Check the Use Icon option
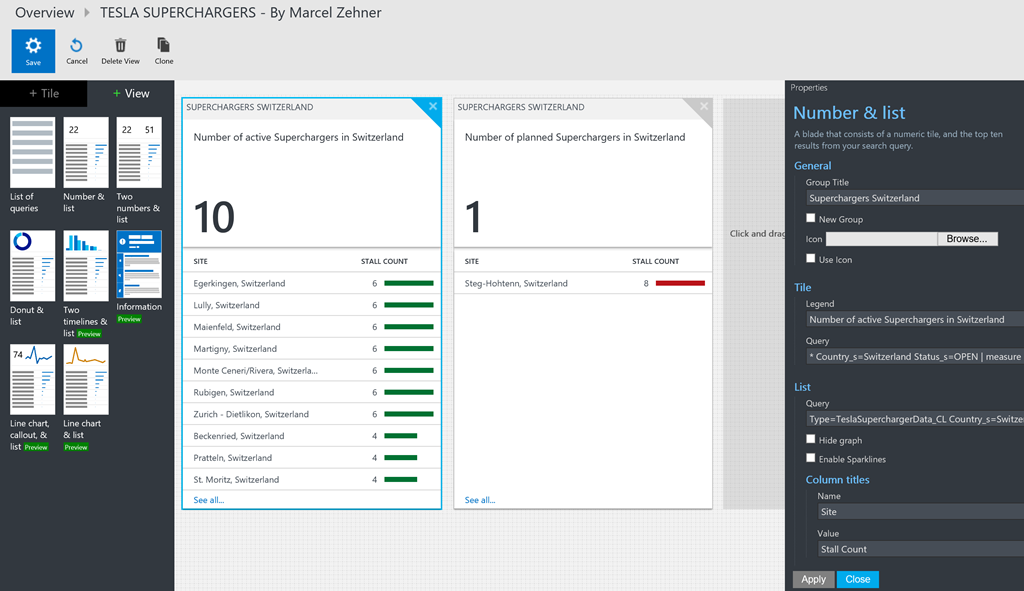 811,259
